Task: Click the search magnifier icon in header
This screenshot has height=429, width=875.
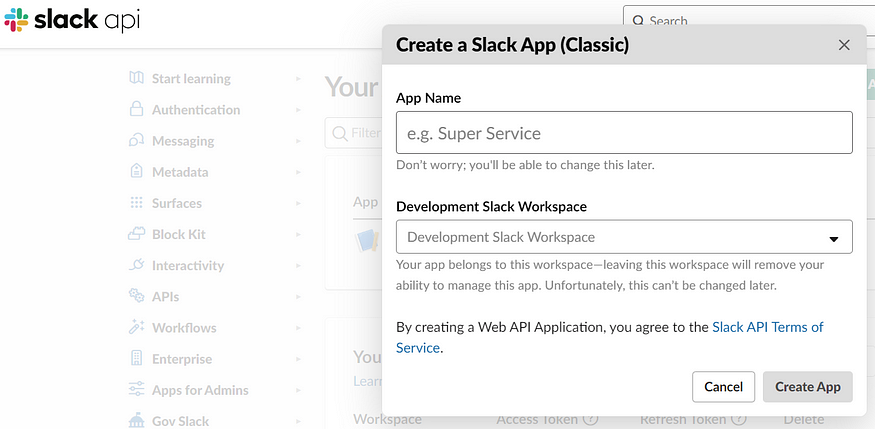Action: [638, 22]
